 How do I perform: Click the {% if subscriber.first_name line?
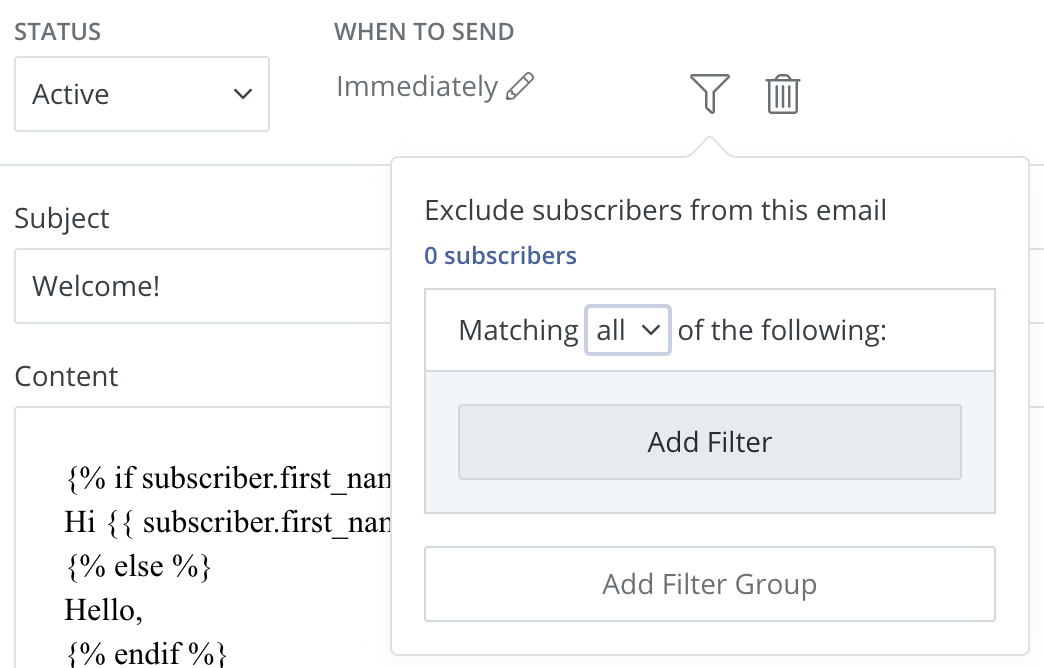click(x=227, y=480)
